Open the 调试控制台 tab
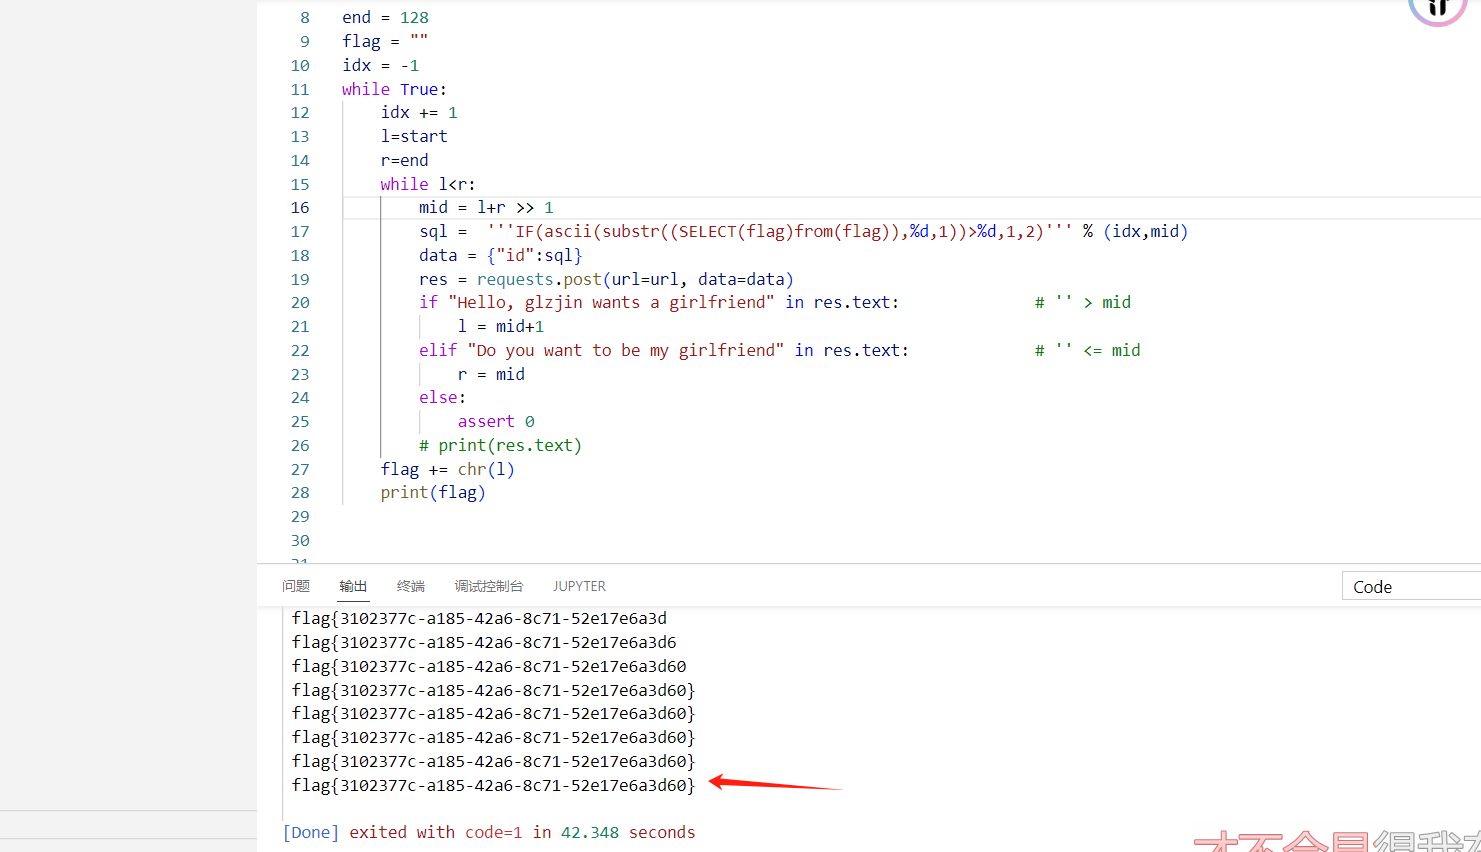 pos(489,586)
